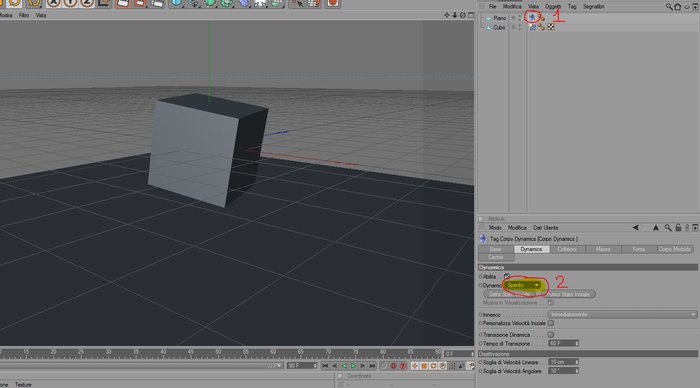700x388 pixels.
Task: Toggle the Transizione Dinamica checkbox
Action: [x=551, y=334]
